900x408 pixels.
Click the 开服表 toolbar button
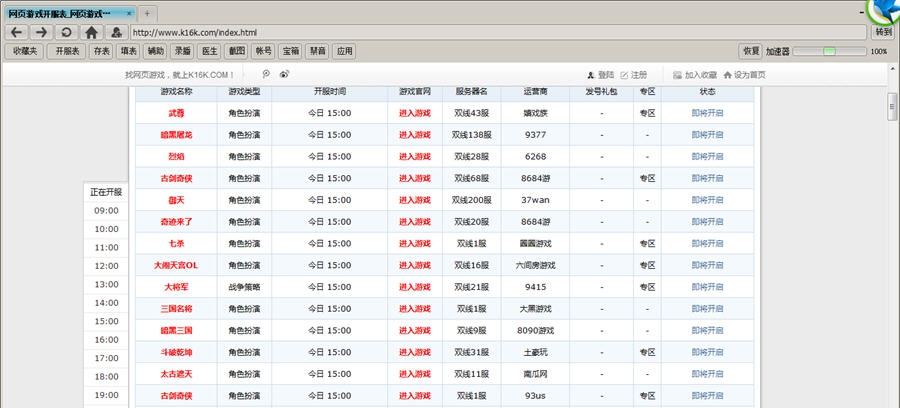(67, 51)
